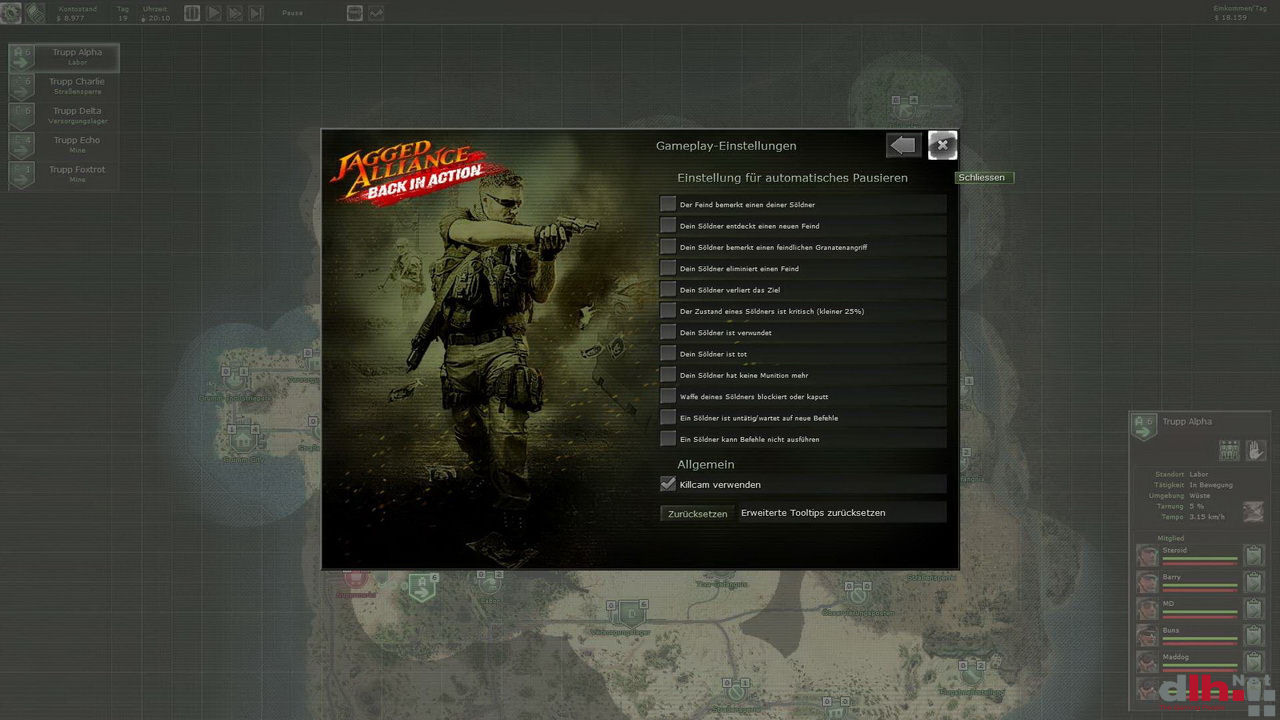Enable 'Ein Söldner ist untätig' pause checkbox

[x=668, y=417]
